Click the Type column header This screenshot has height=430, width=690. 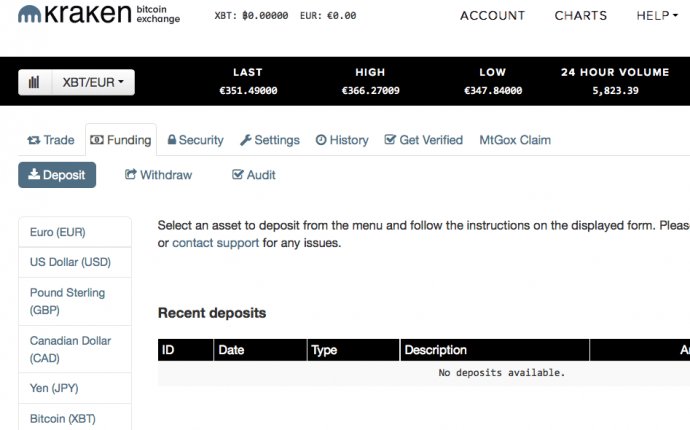(353, 350)
